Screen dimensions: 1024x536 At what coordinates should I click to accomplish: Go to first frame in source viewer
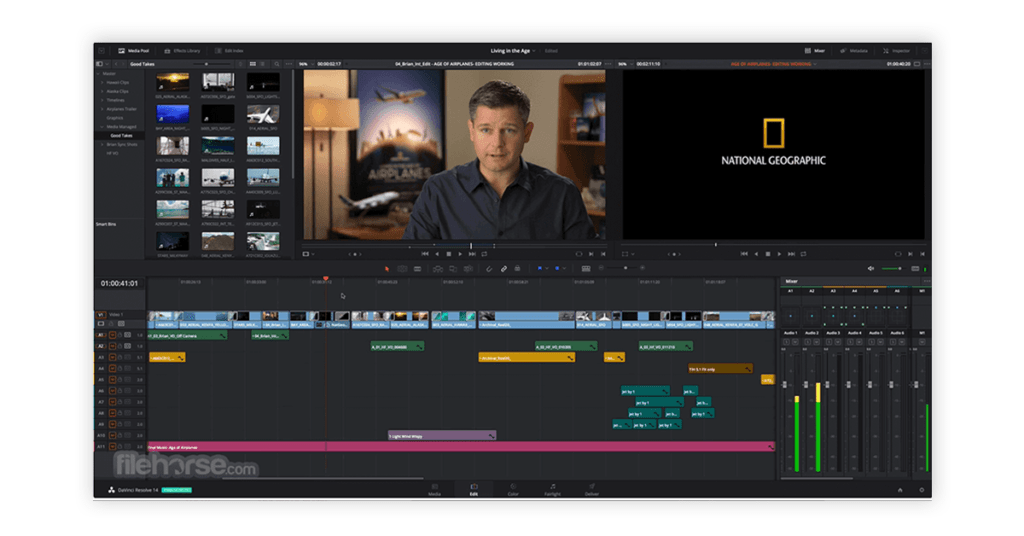point(425,254)
